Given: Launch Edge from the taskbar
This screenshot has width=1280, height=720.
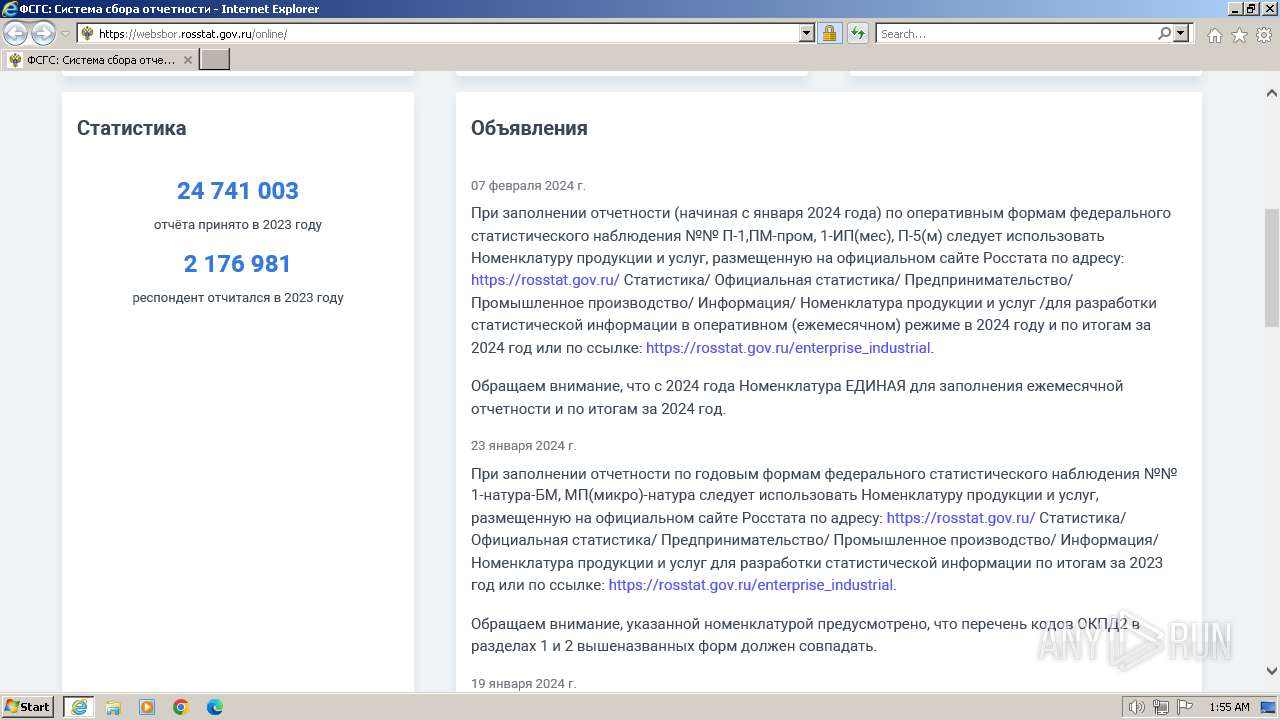Looking at the screenshot, I should (215, 707).
